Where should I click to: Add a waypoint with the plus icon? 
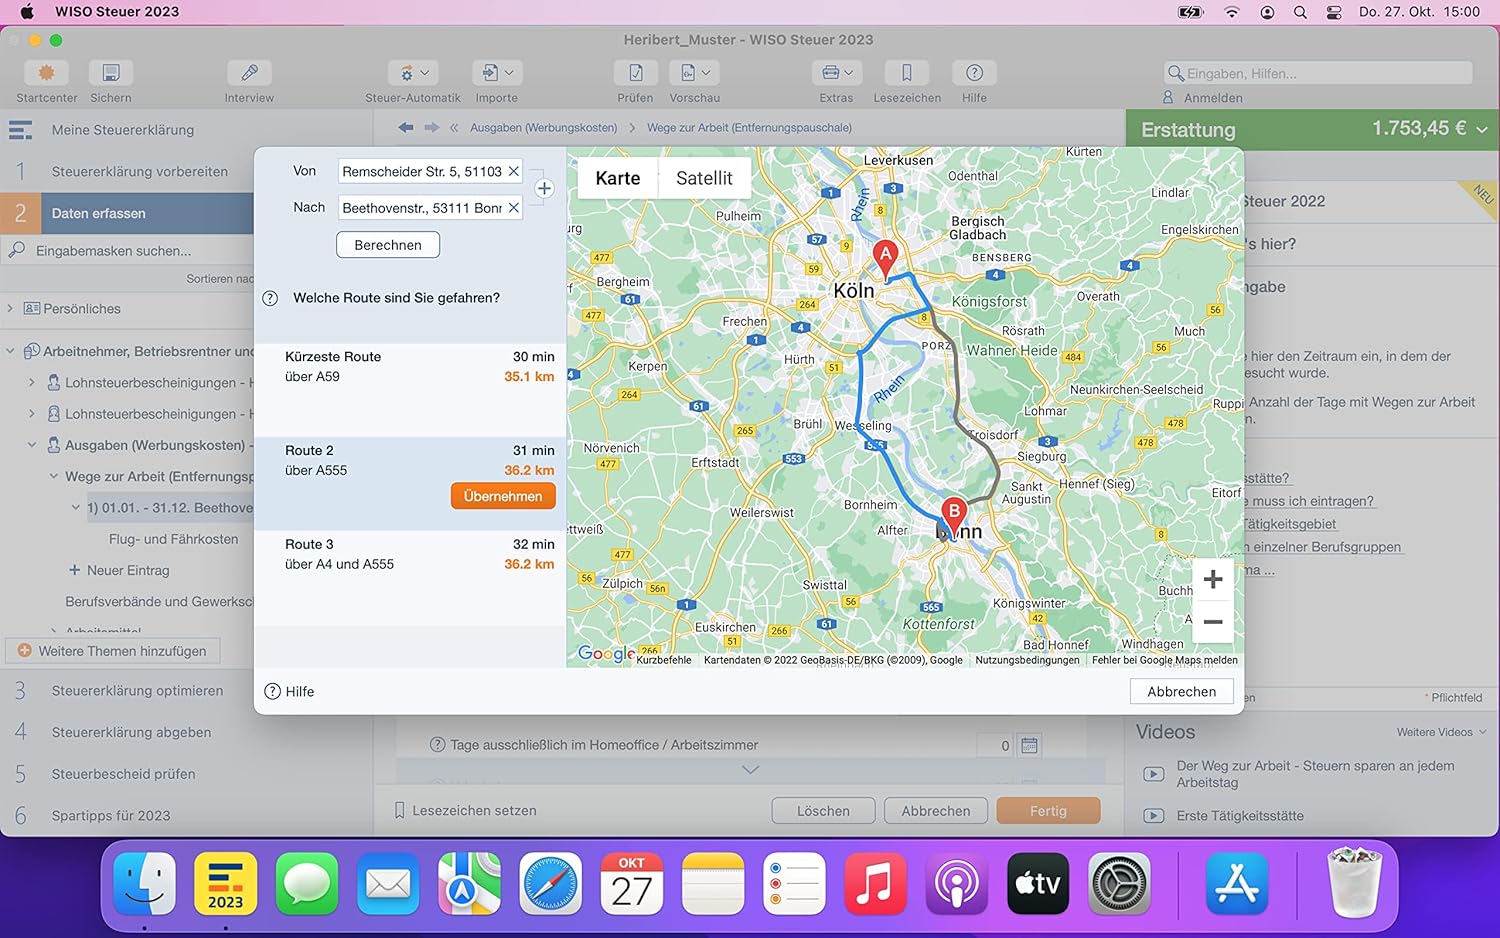tap(544, 188)
